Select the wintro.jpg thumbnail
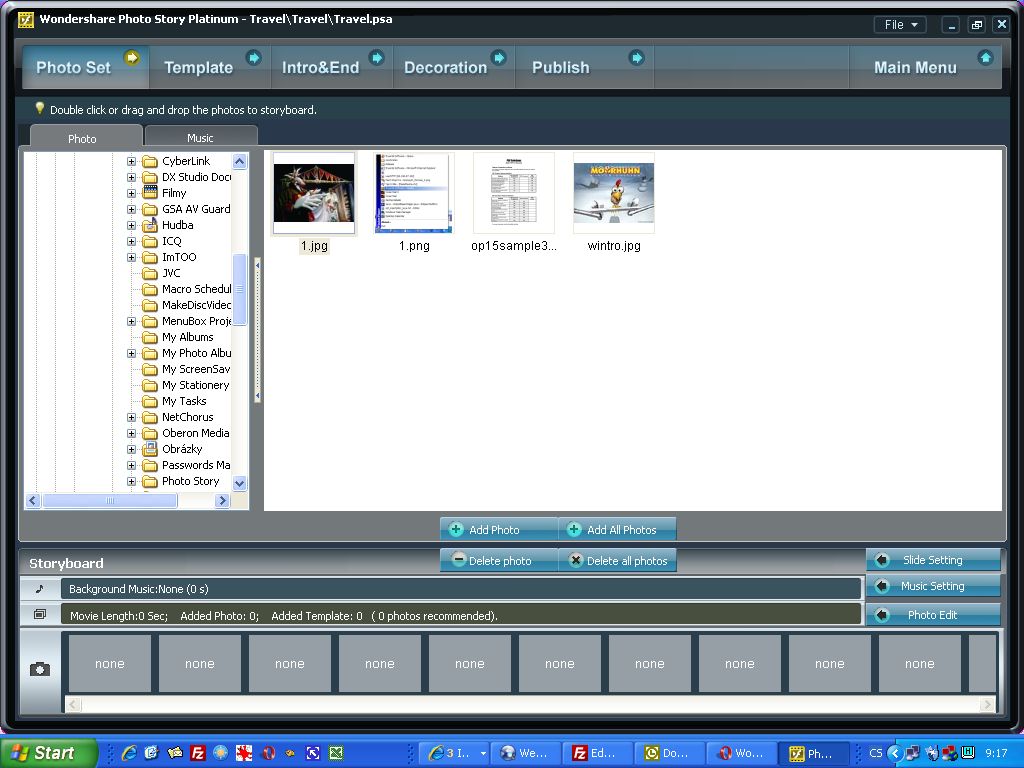This screenshot has width=1024, height=768. pos(613,194)
